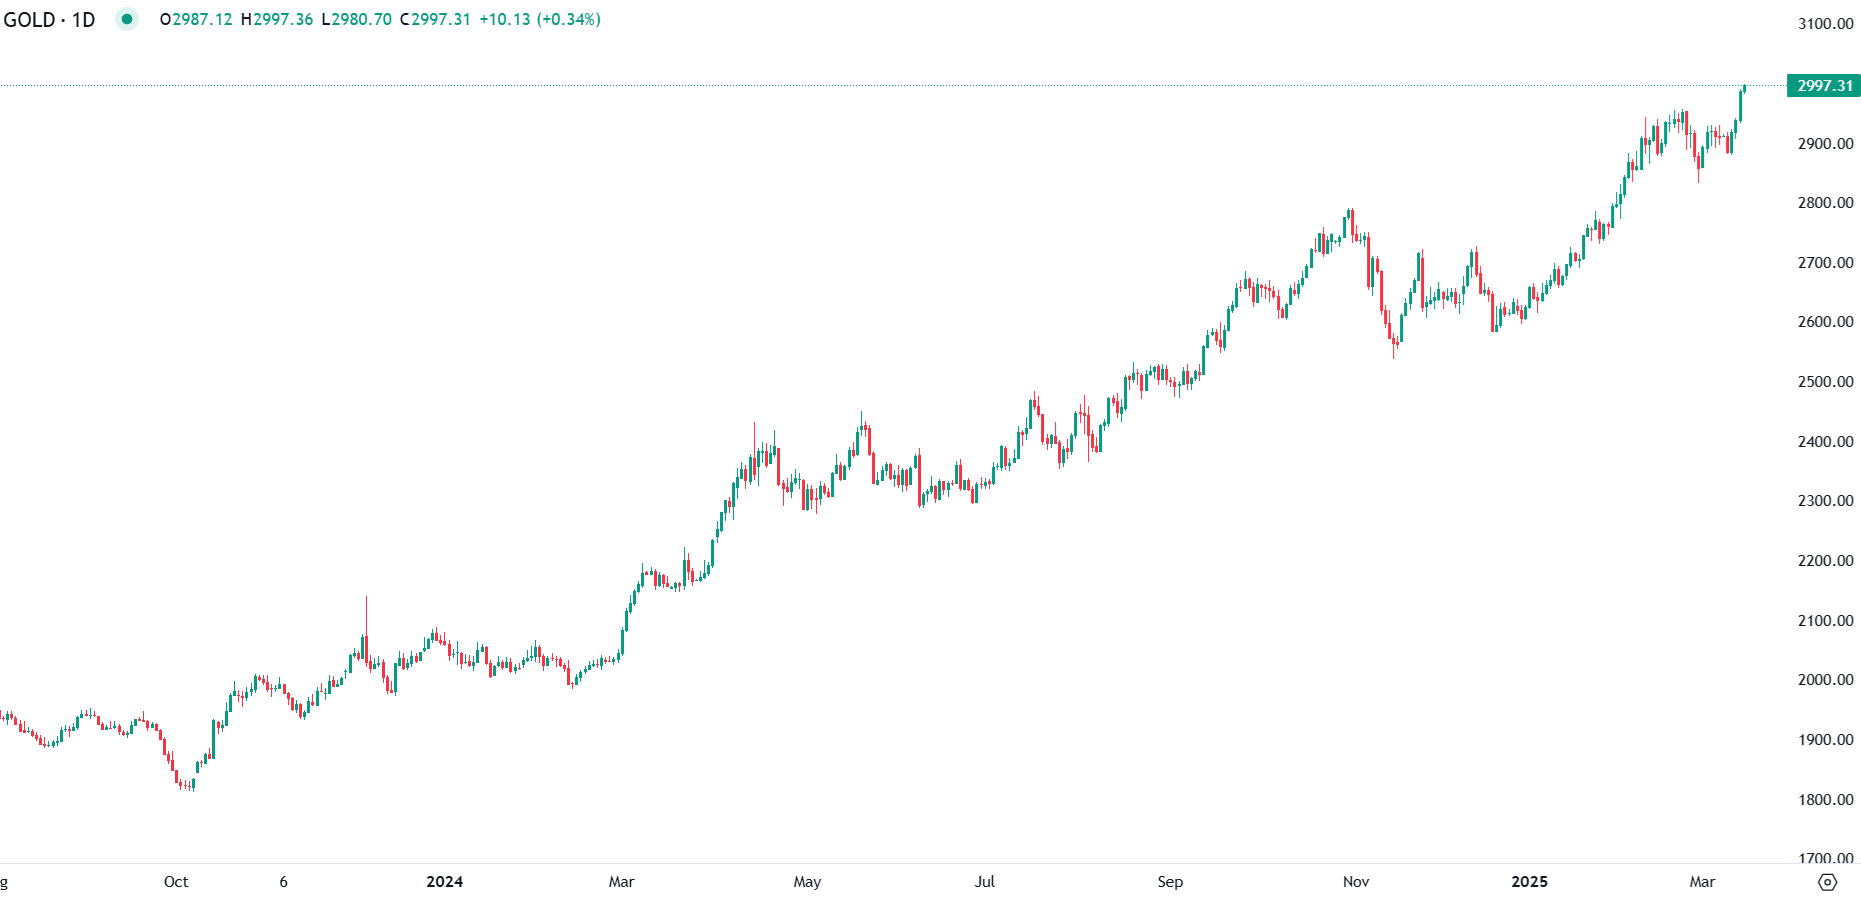The height and width of the screenshot is (908, 1861).
Task: Click the 2997.31 current price label
Action: coord(1824,86)
